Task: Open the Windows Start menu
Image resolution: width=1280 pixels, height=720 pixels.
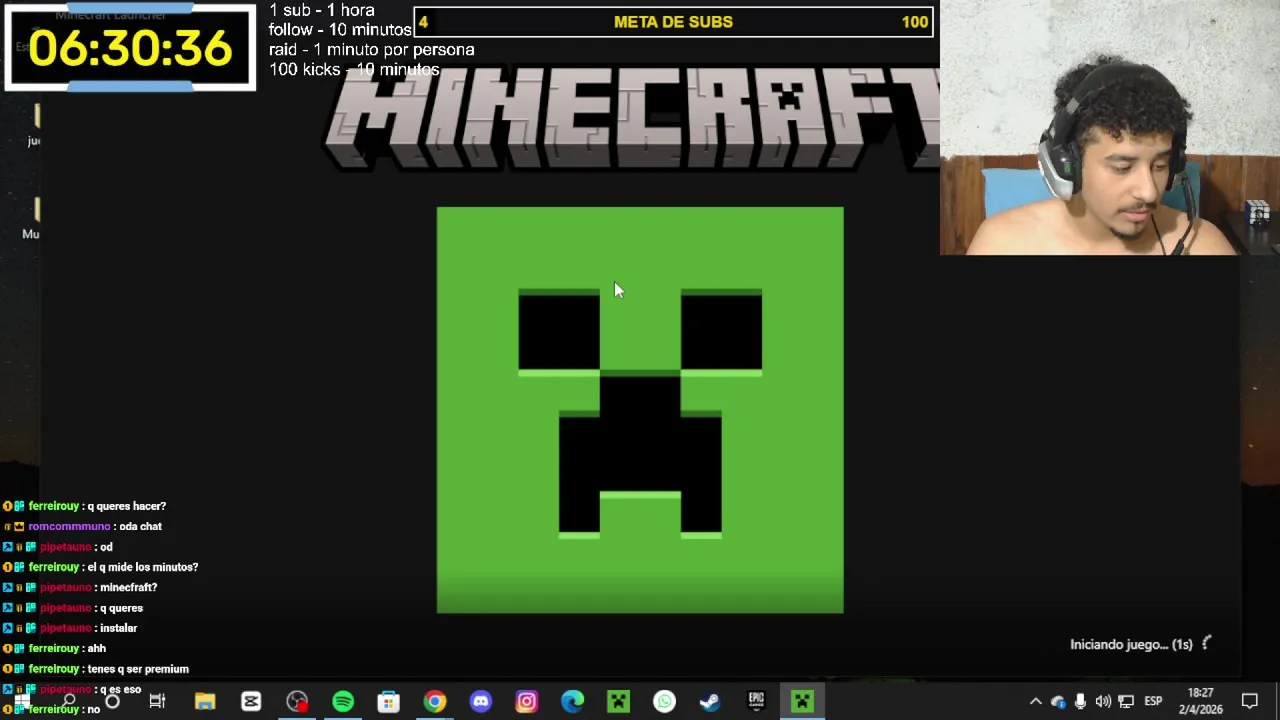Action: click(x=21, y=701)
